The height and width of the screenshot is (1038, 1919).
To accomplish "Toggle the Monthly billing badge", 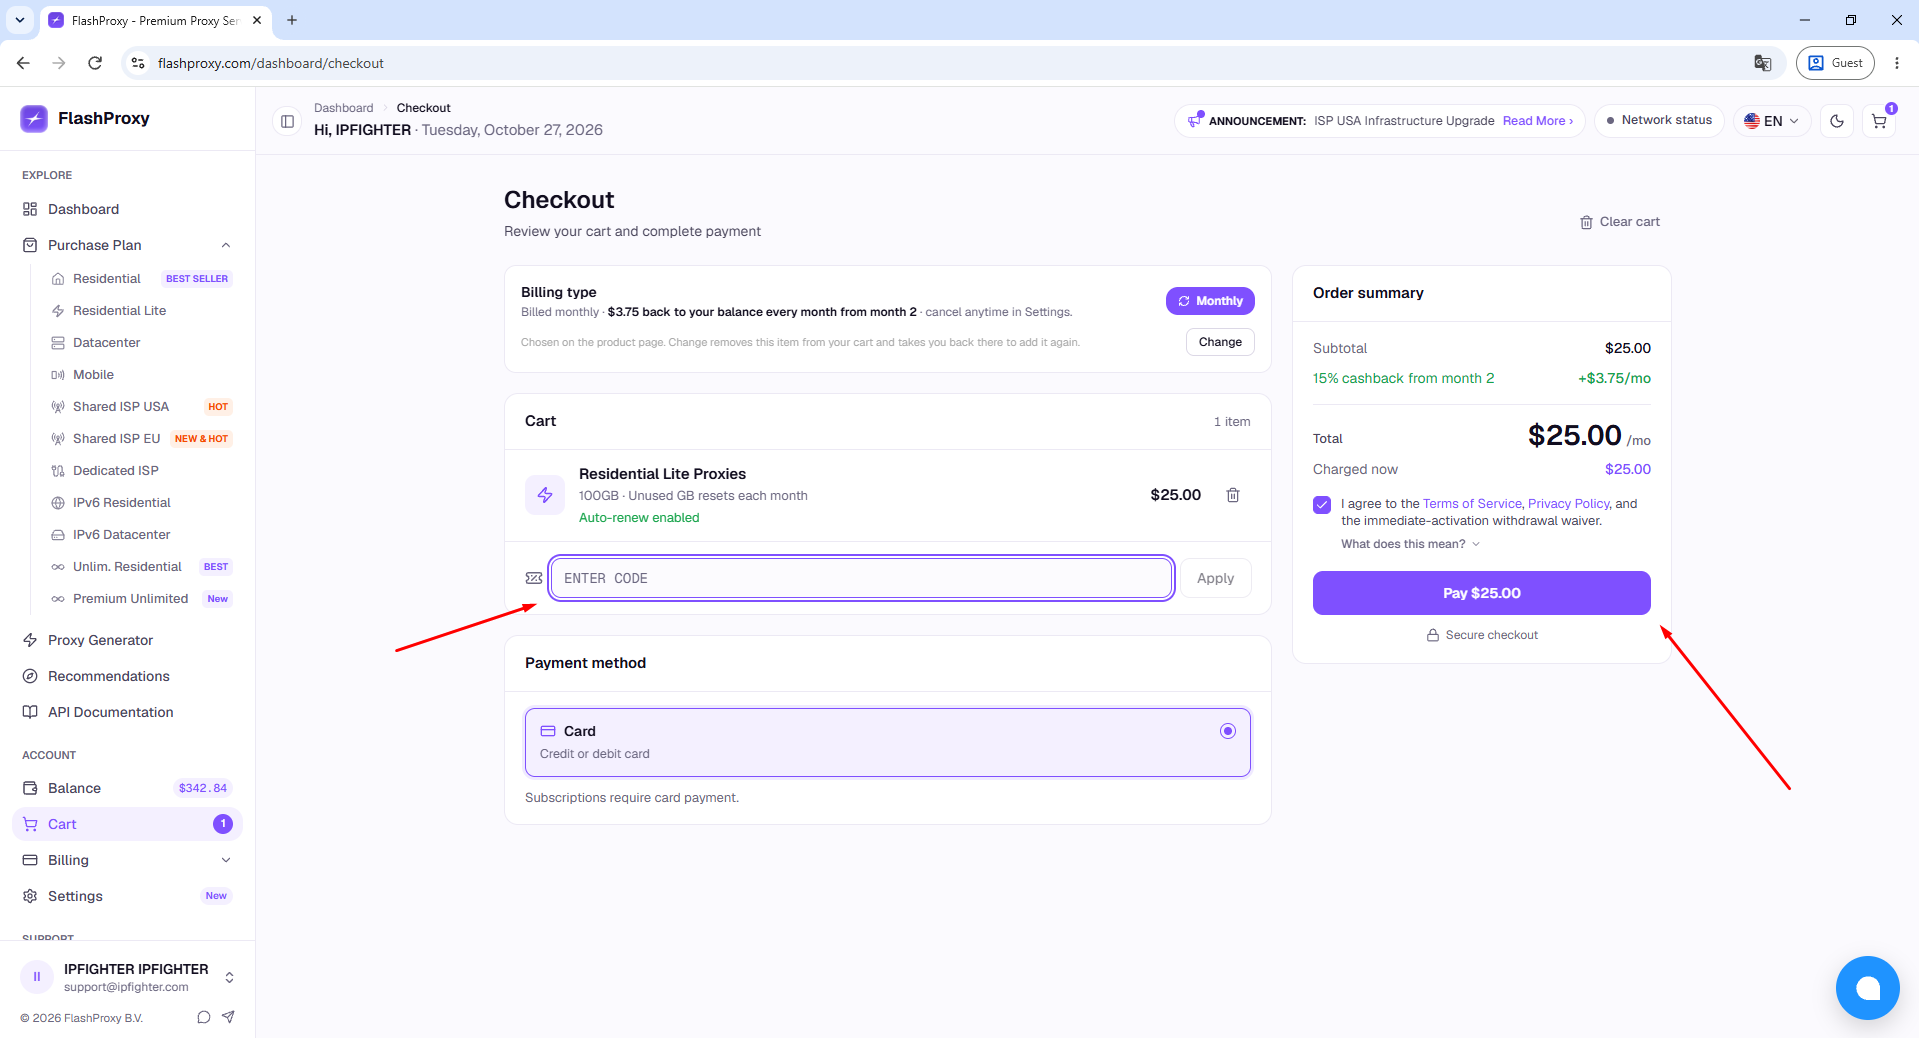I will tap(1210, 301).
